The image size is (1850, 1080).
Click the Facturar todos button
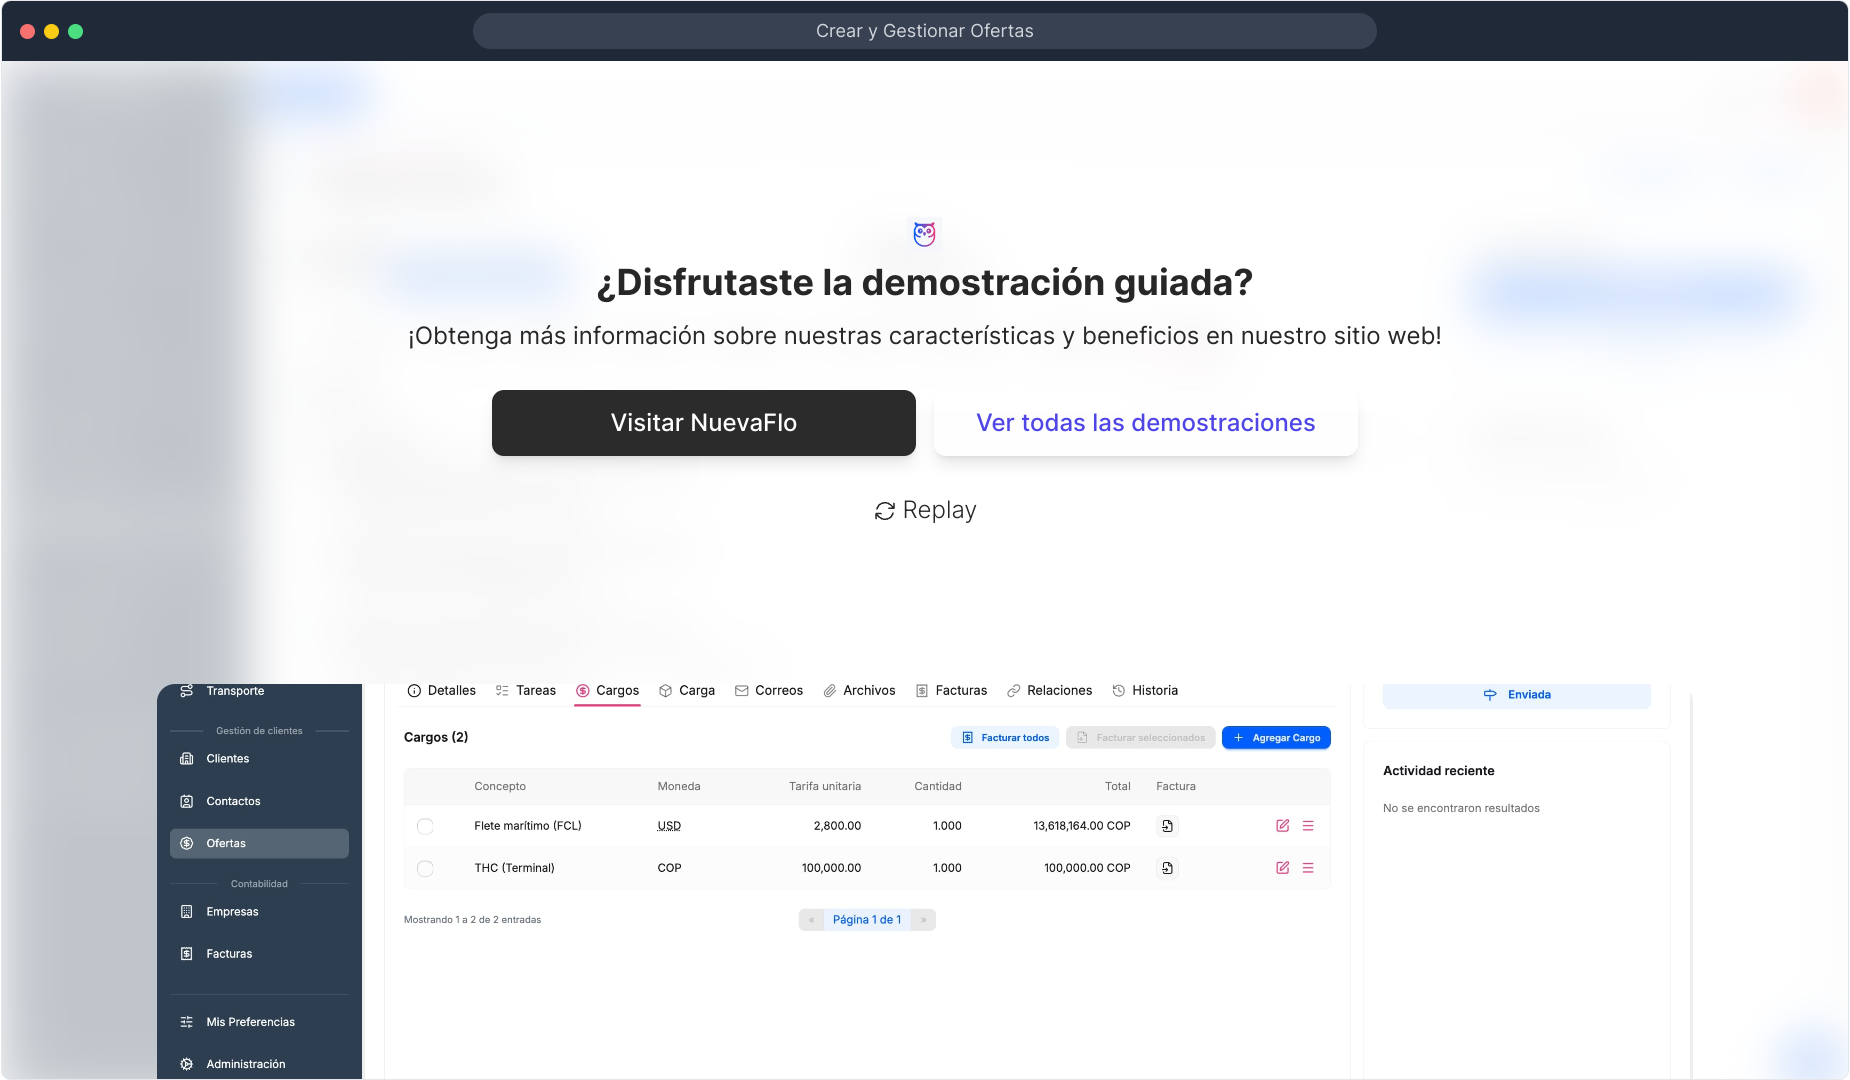[1005, 738]
